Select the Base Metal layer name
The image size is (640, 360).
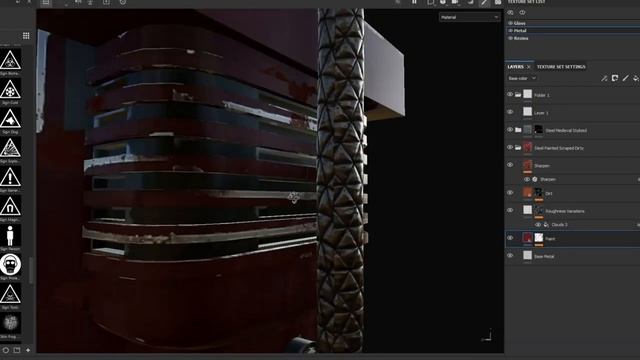click(x=544, y=256)
